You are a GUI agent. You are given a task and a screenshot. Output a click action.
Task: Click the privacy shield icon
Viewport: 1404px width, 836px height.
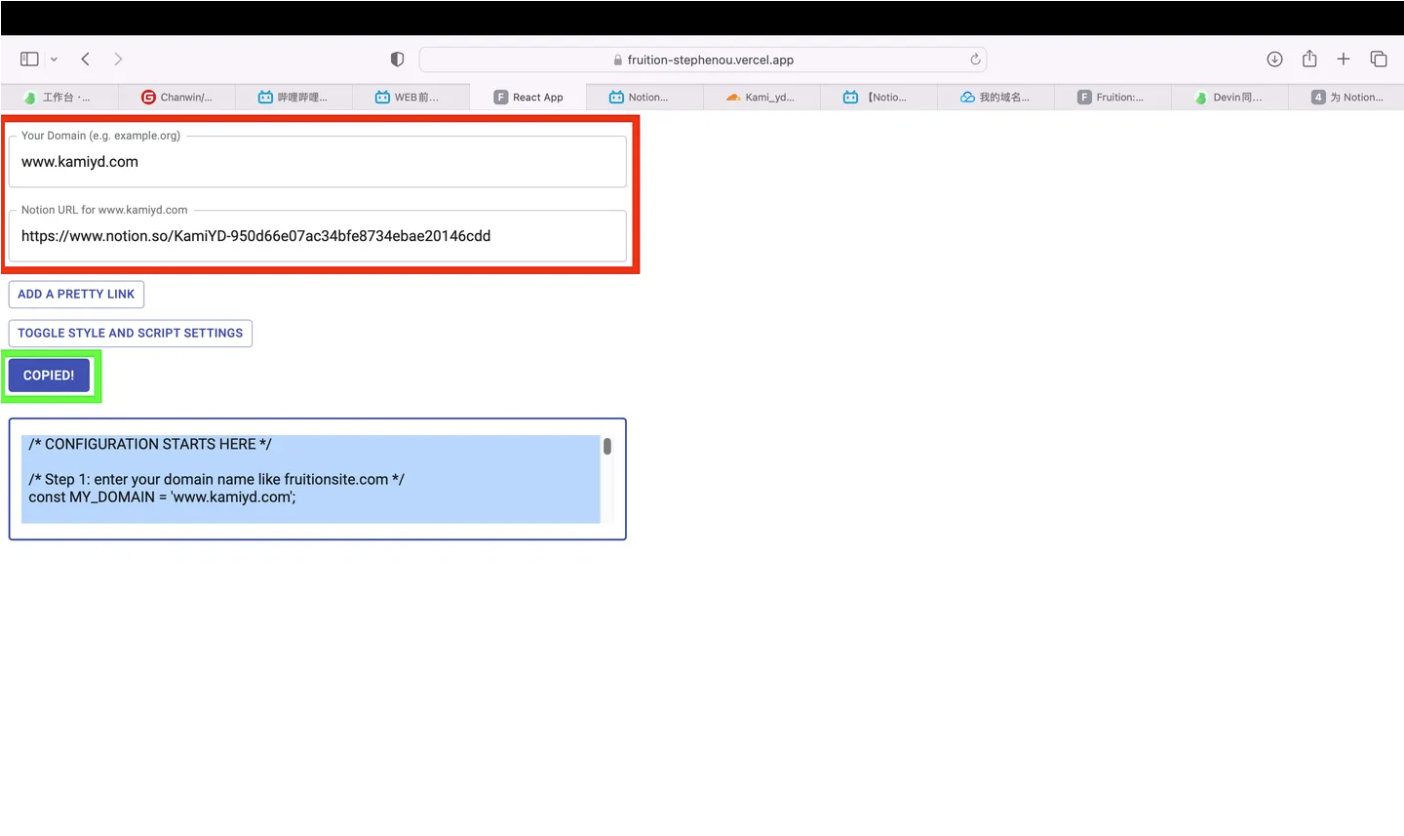pos(397,60)
